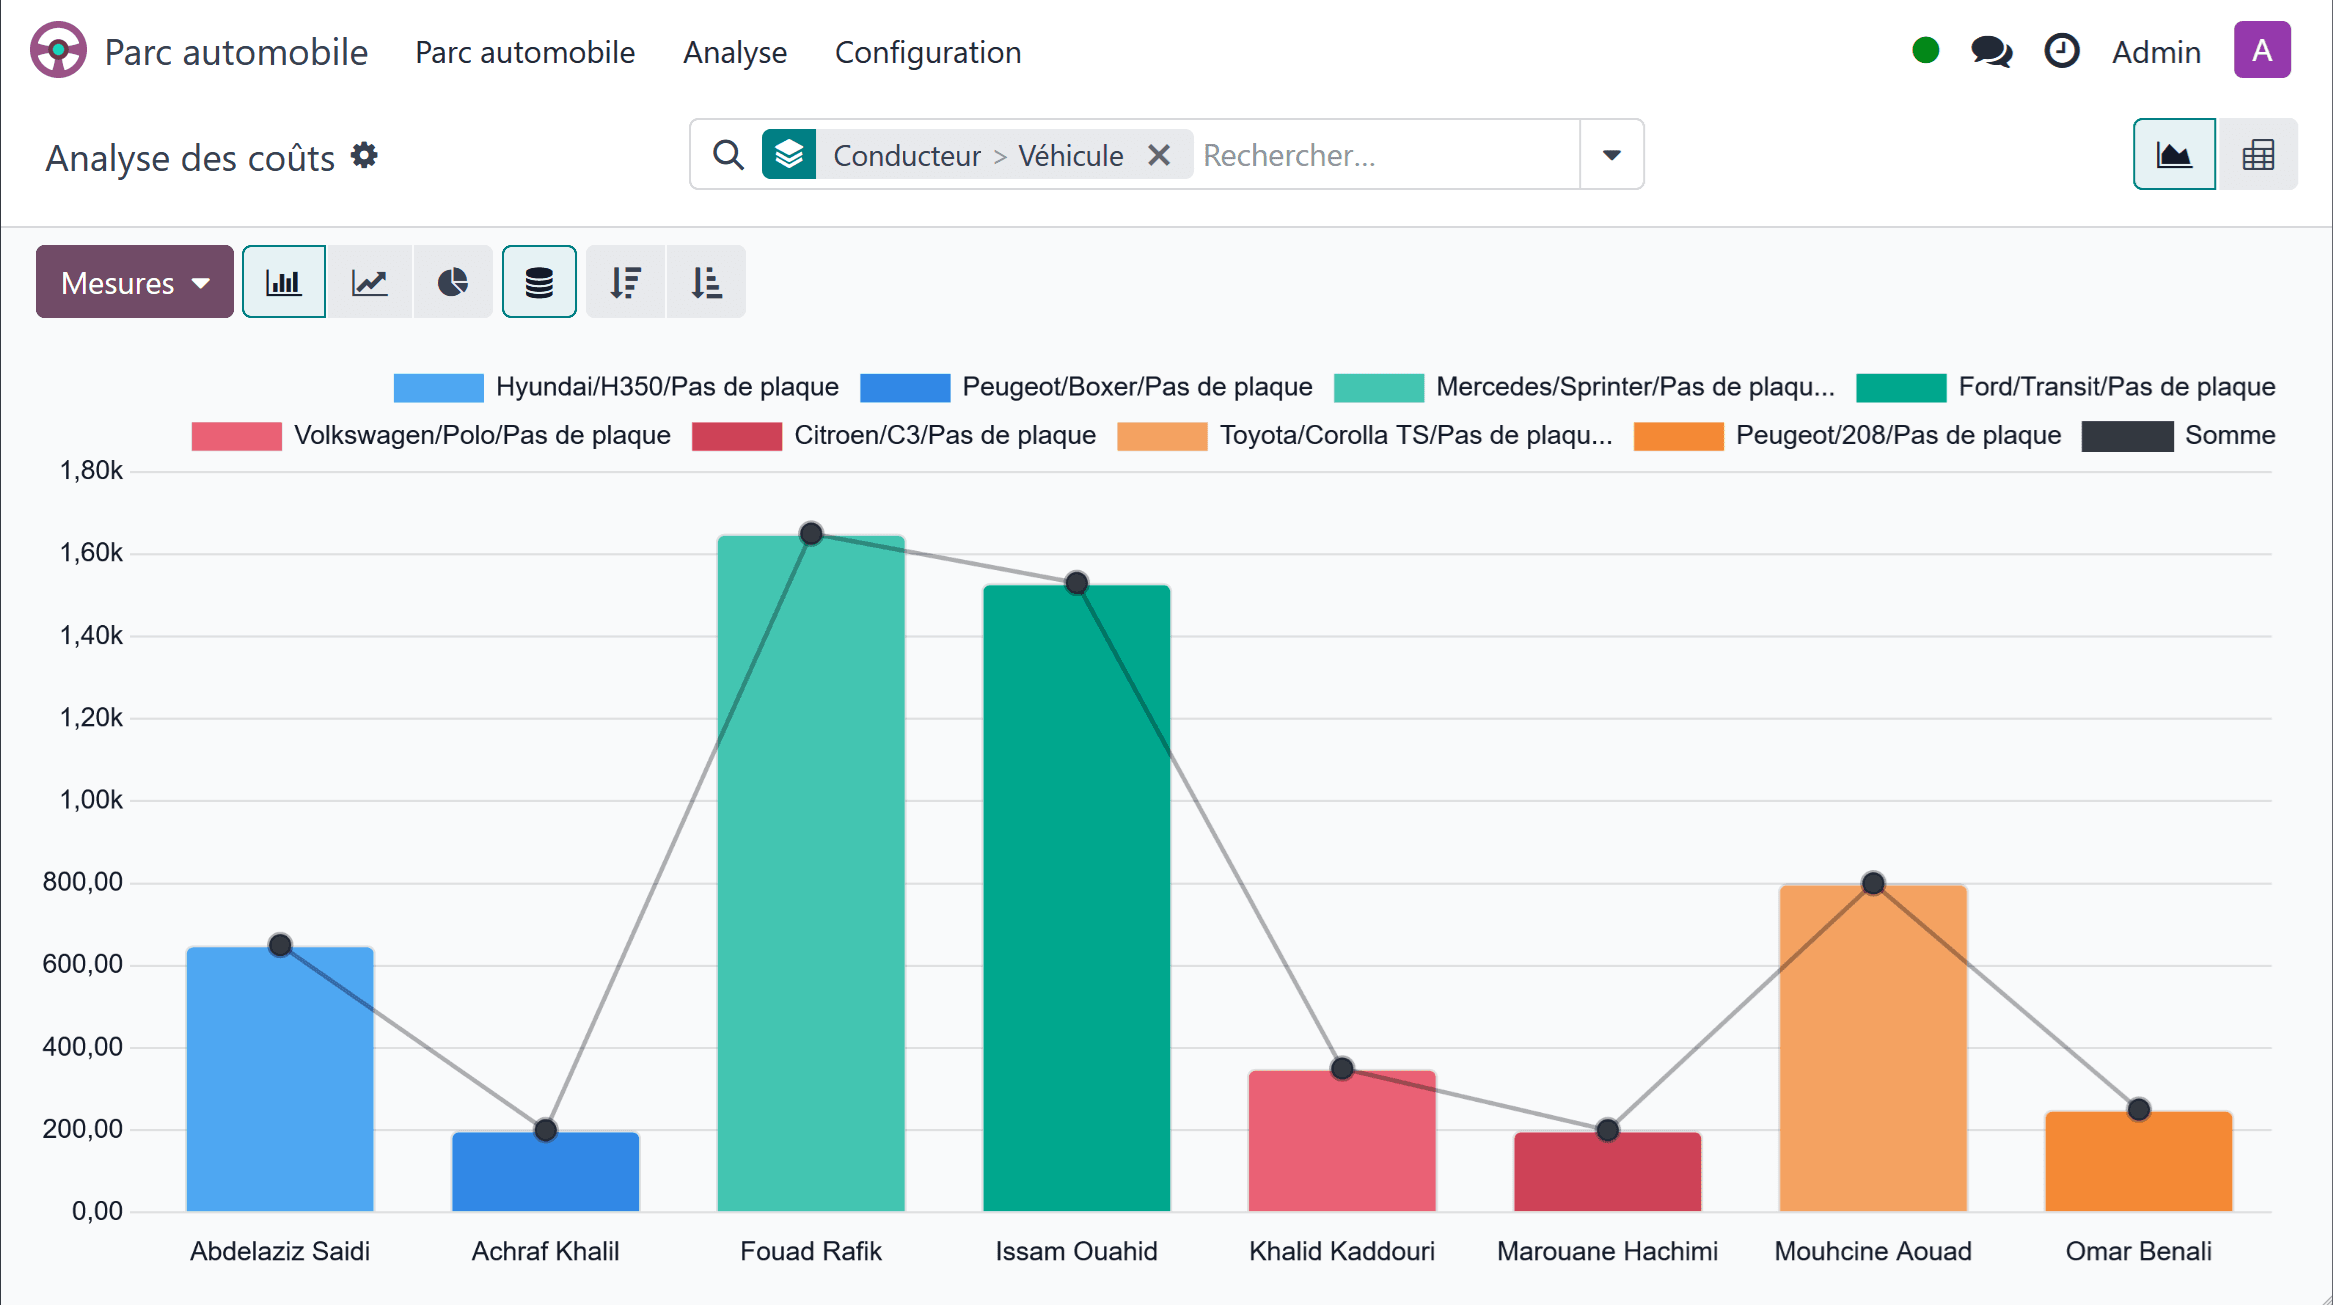Open search filter options dropdown arrow
The image size is (2333, 1305).
pyautogui.click(x=1611, y=155)
